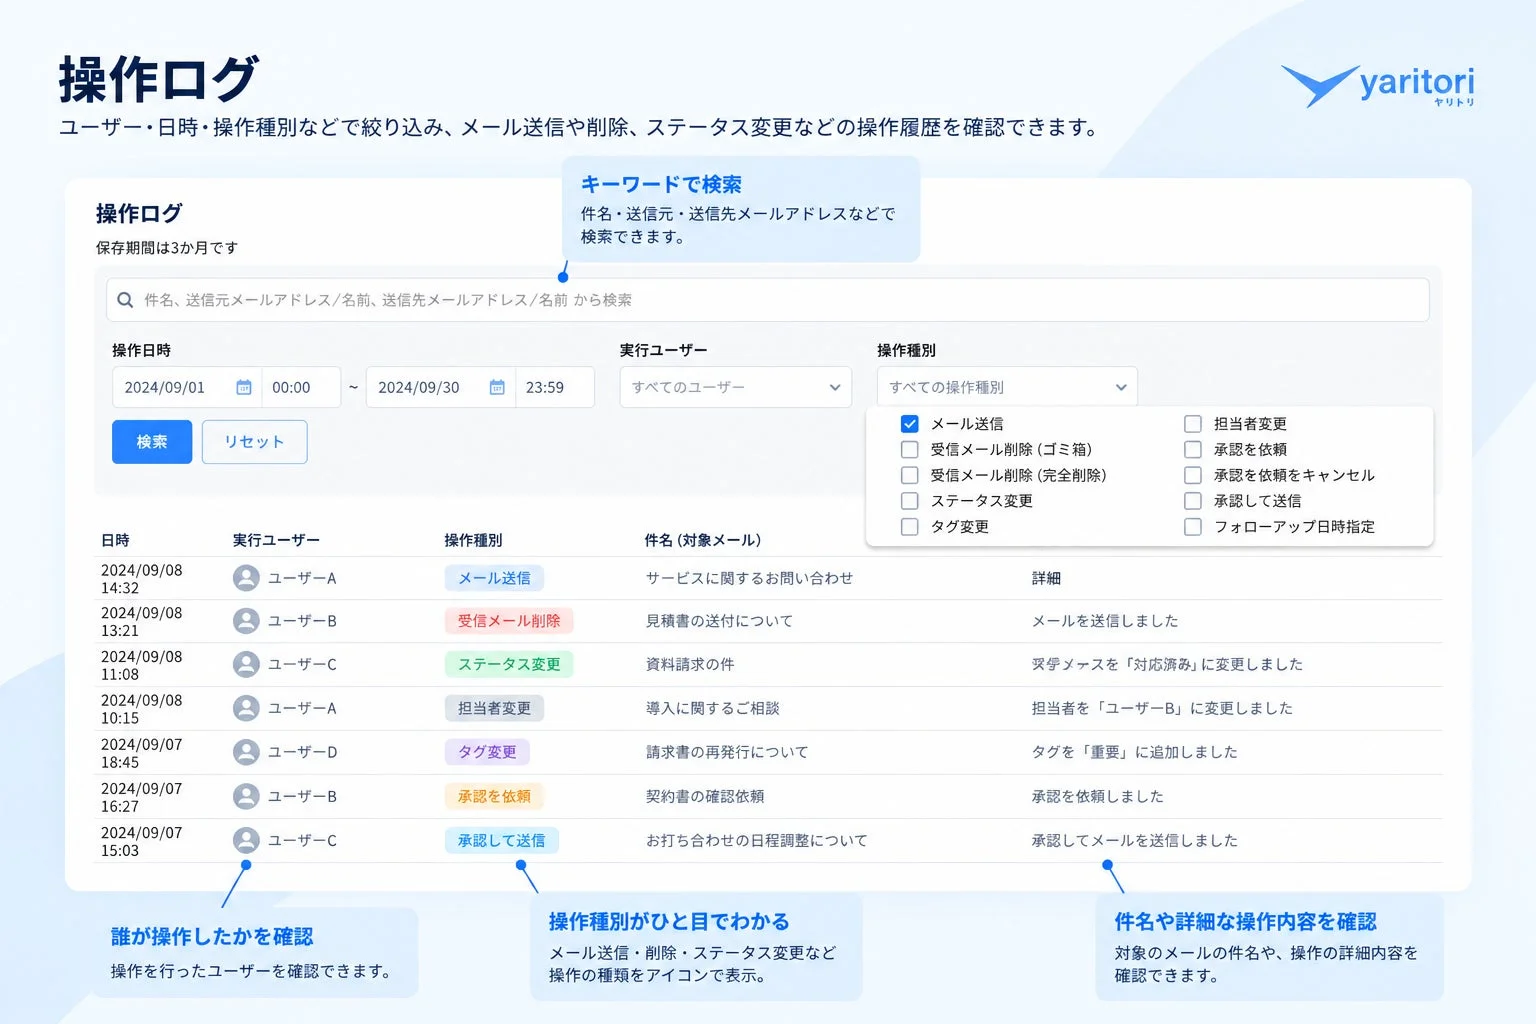1536x1024 pixels.
Task: Click user avatar in 16:27 row
Action: click(x=246, y=796)
